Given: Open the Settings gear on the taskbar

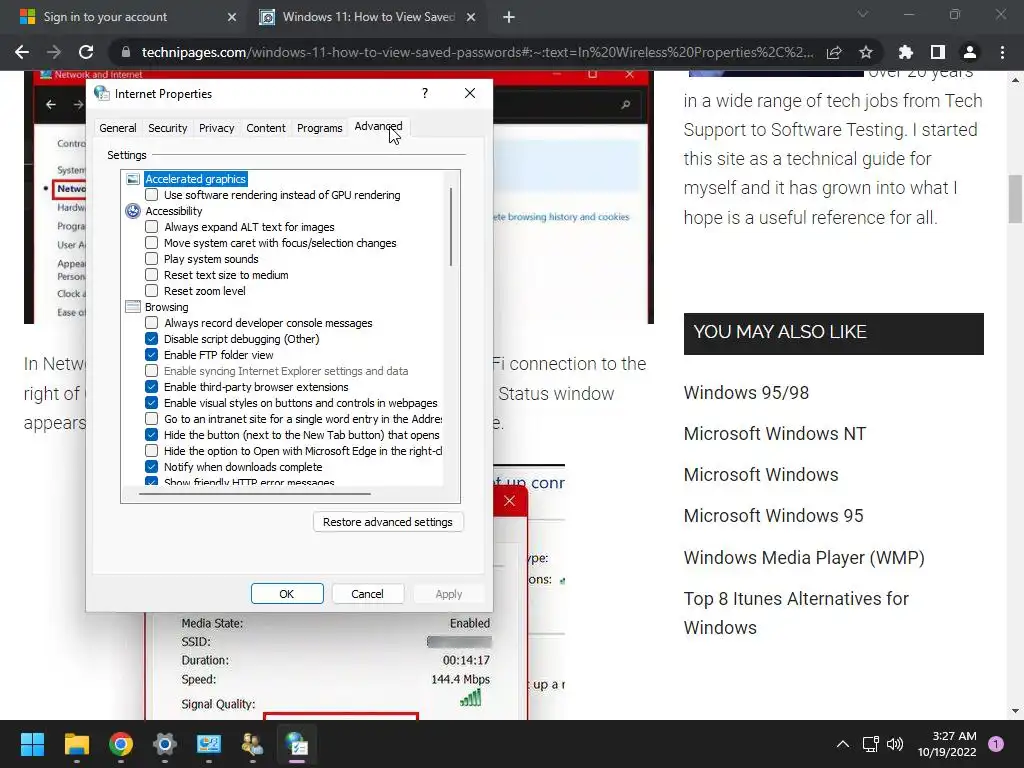Looking at the screenshot, I should pyautogui.click(x=165, y=744).
